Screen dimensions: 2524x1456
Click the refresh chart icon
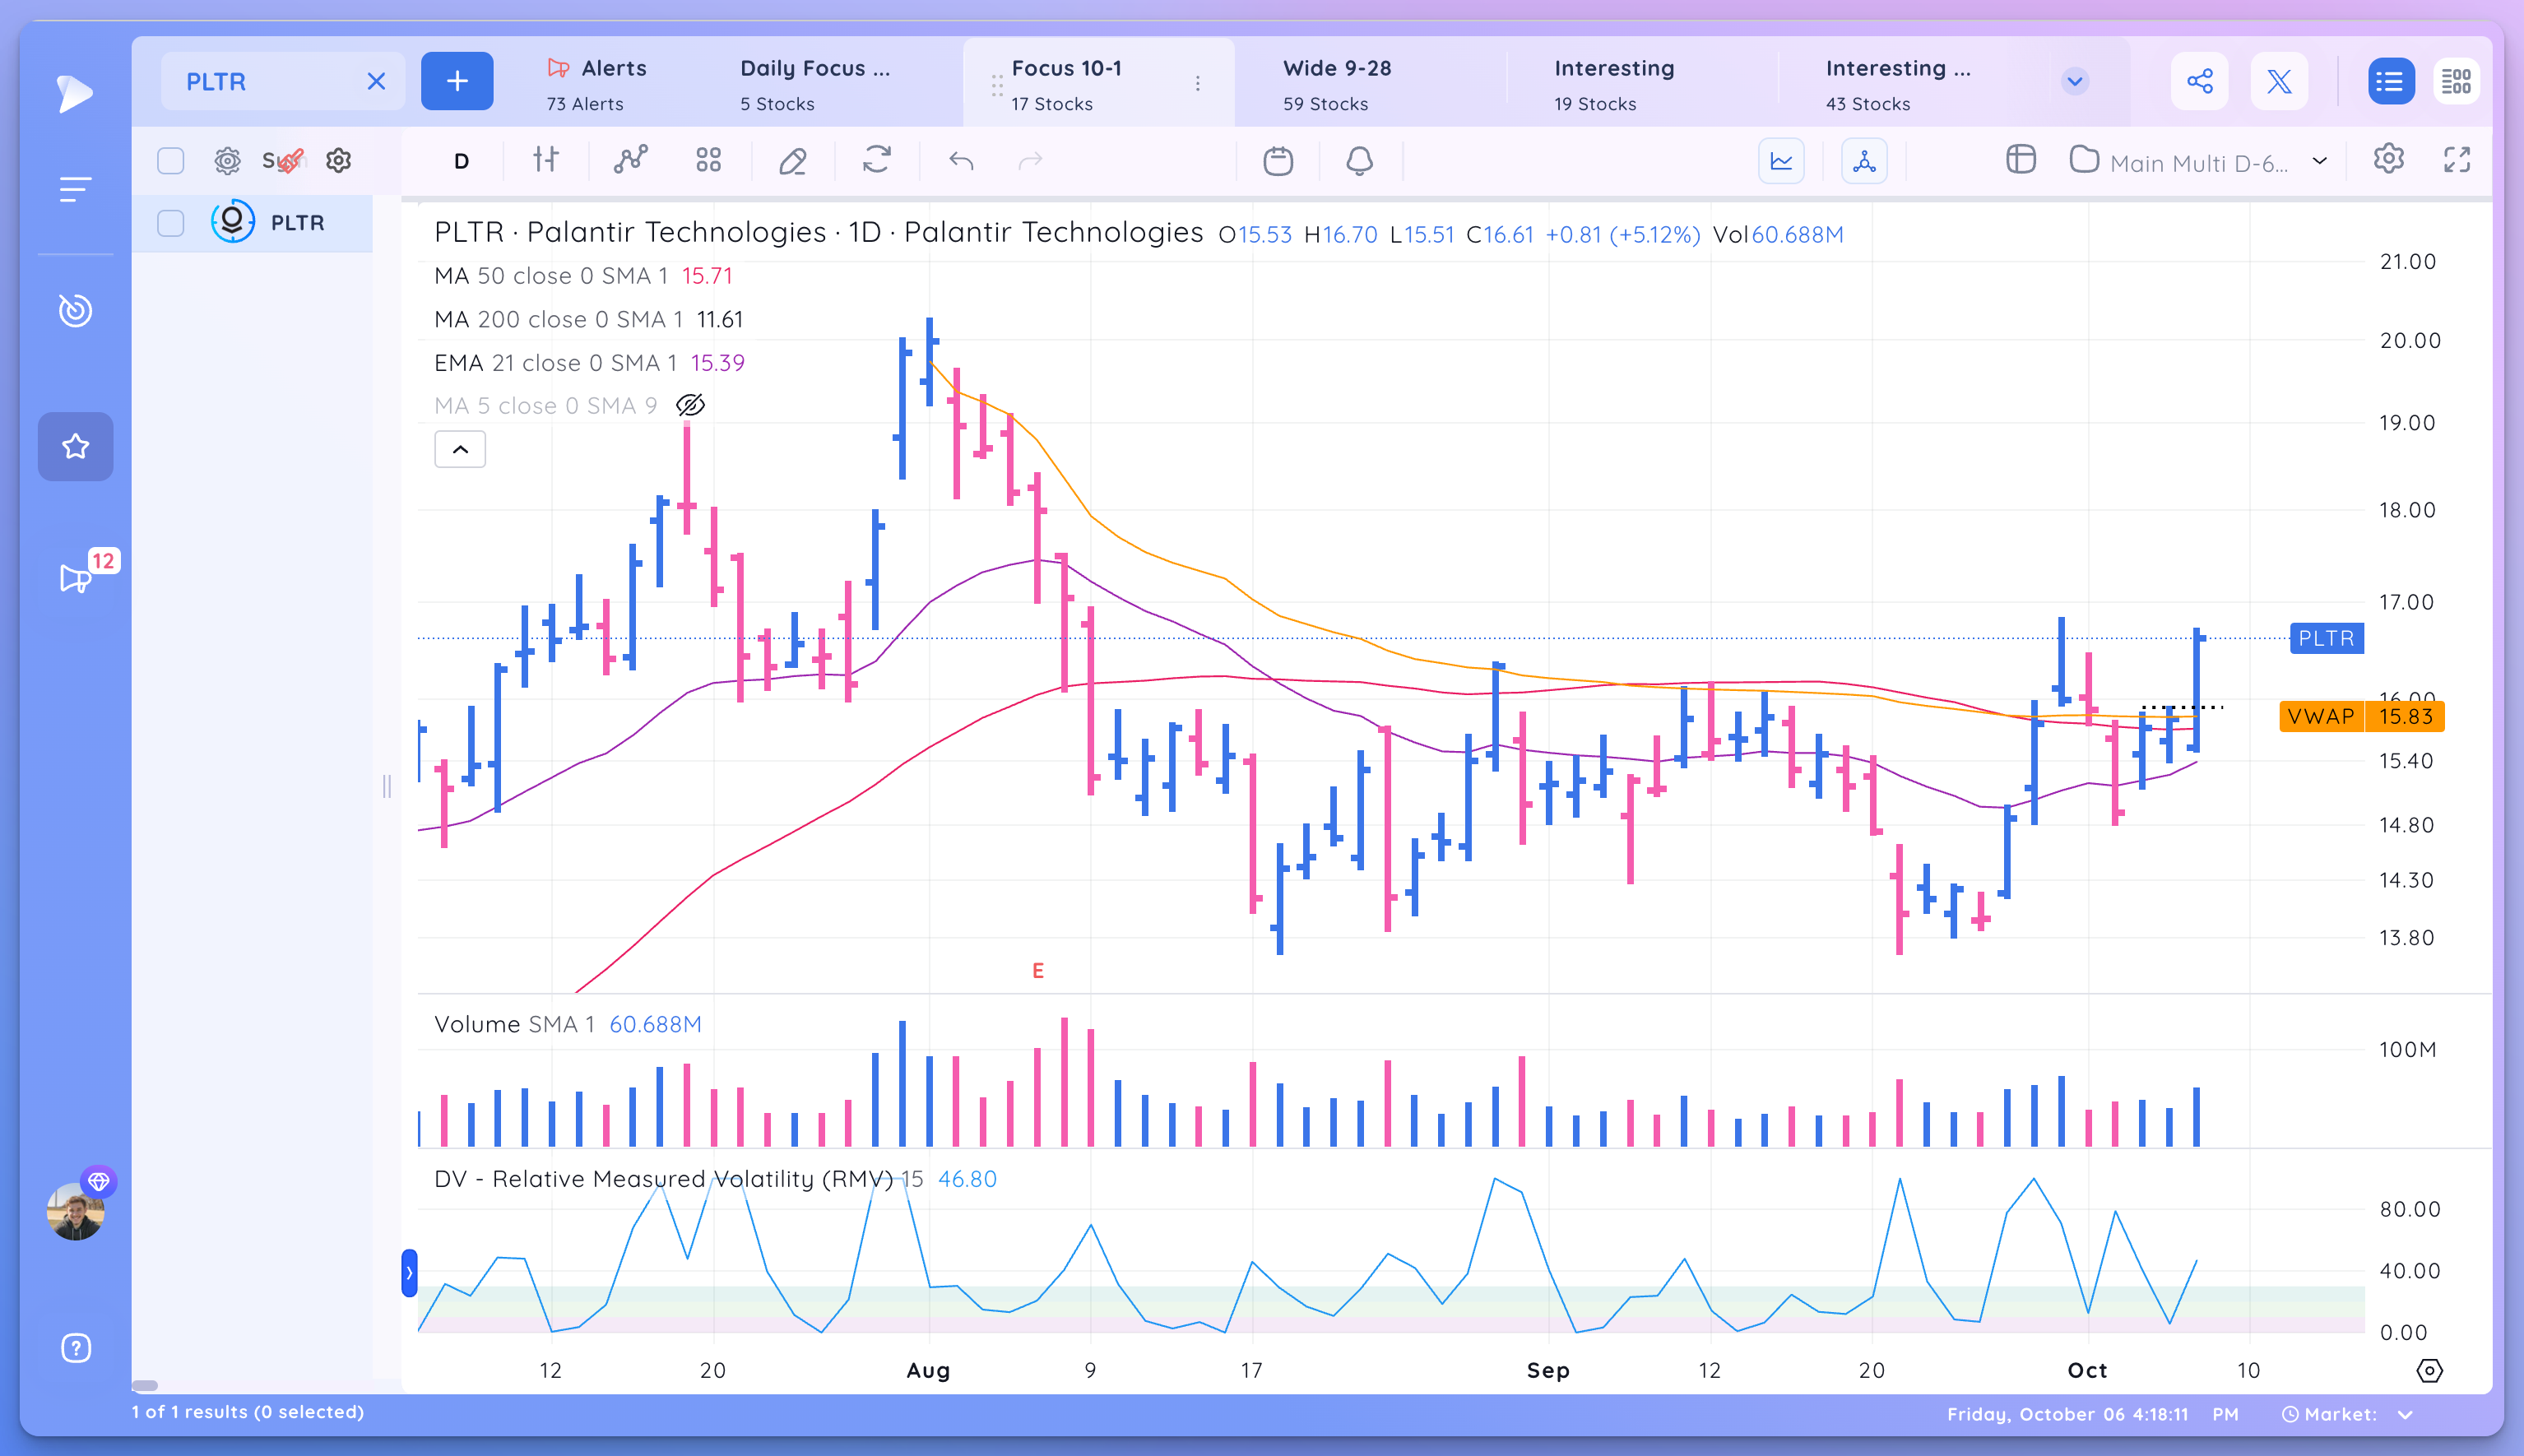877,160
